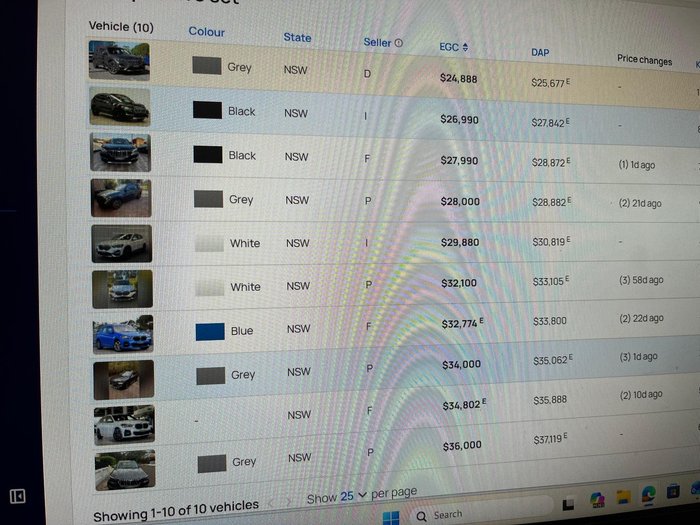
Task: Click the DAP value $37,119
Action: (548, 439)
